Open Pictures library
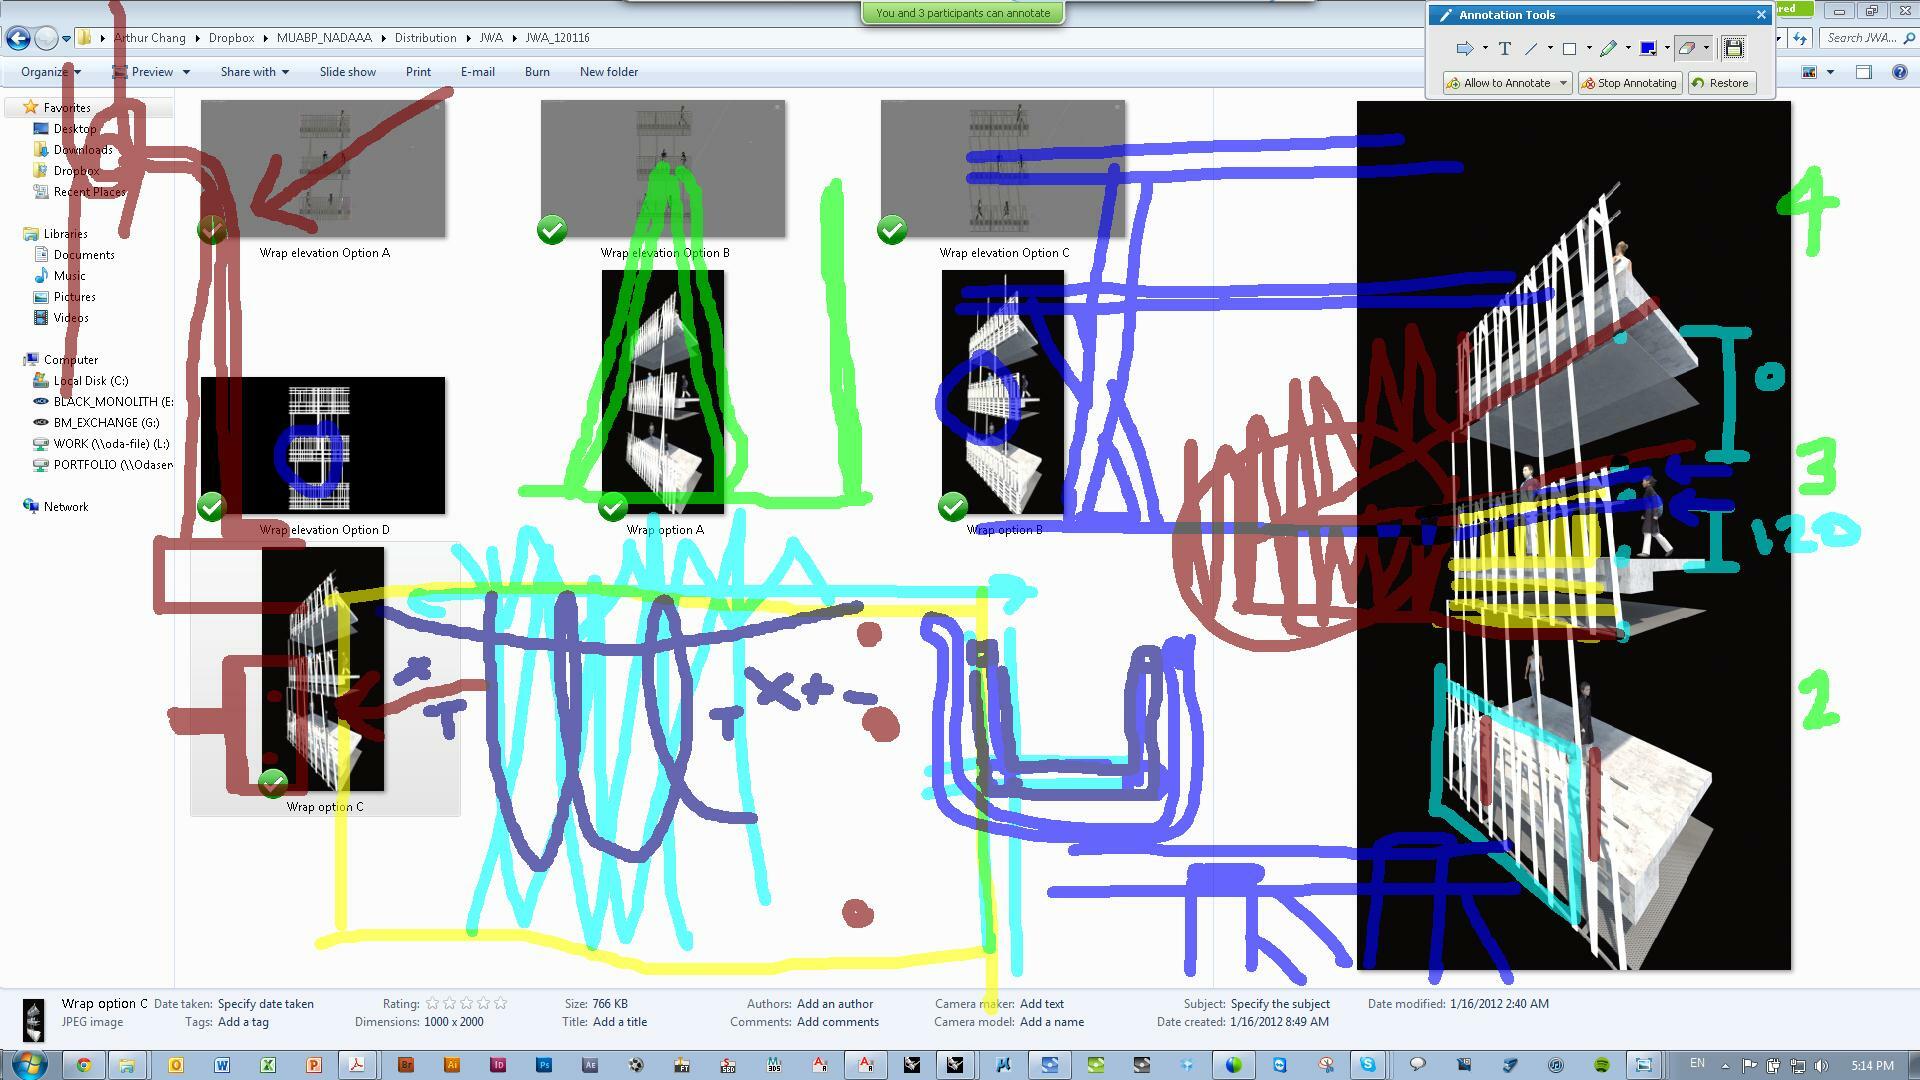This screenshot has width=1920, height=1080. [74, 297]
